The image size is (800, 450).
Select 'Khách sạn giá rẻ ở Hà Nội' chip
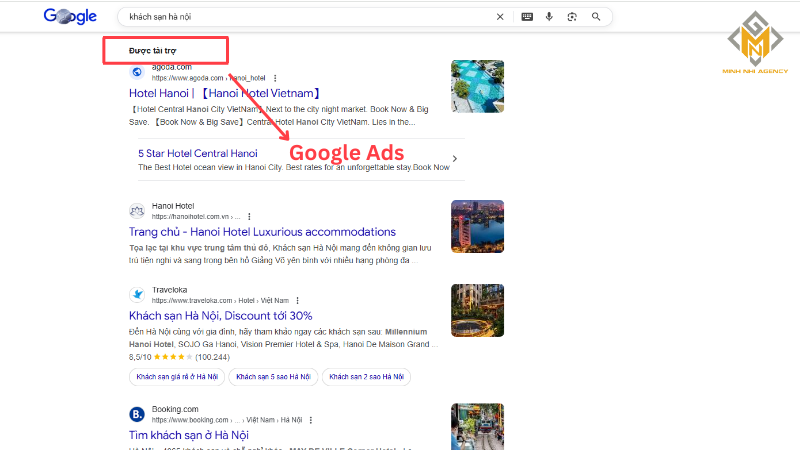pyautogui.click(x=177, y=377)
